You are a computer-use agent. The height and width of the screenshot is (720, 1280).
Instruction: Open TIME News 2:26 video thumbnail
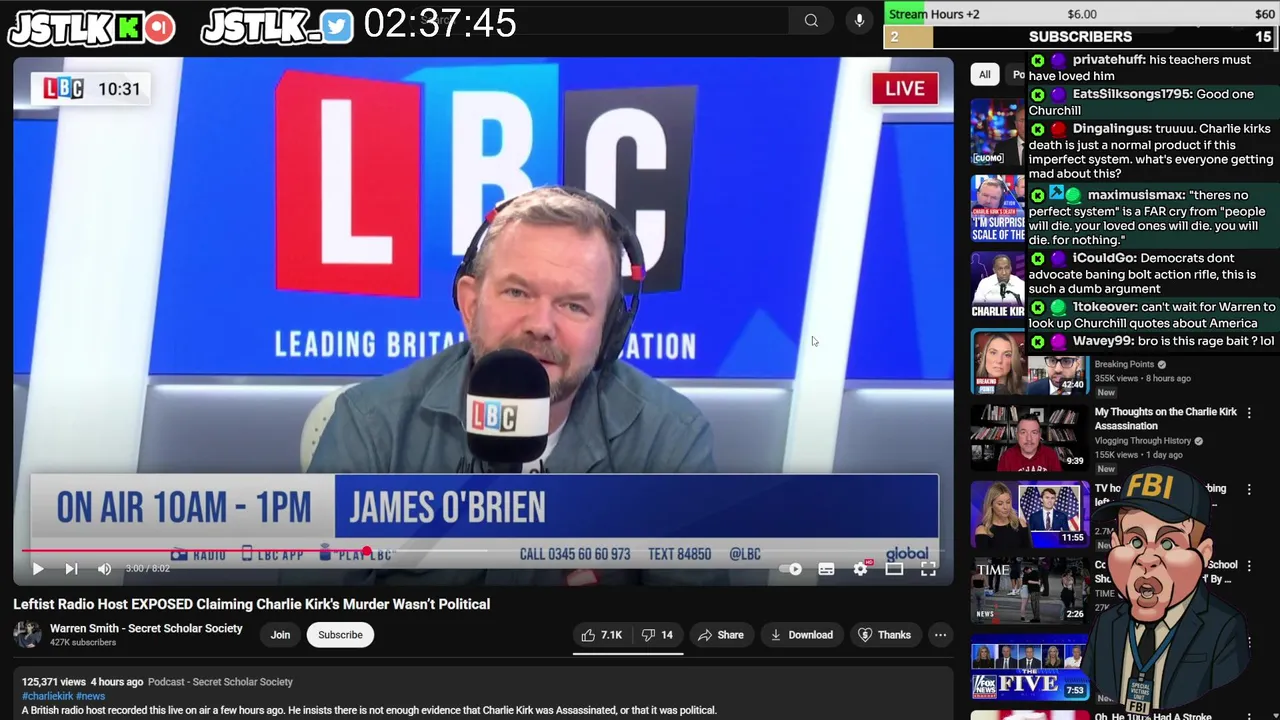point(1029,590)
